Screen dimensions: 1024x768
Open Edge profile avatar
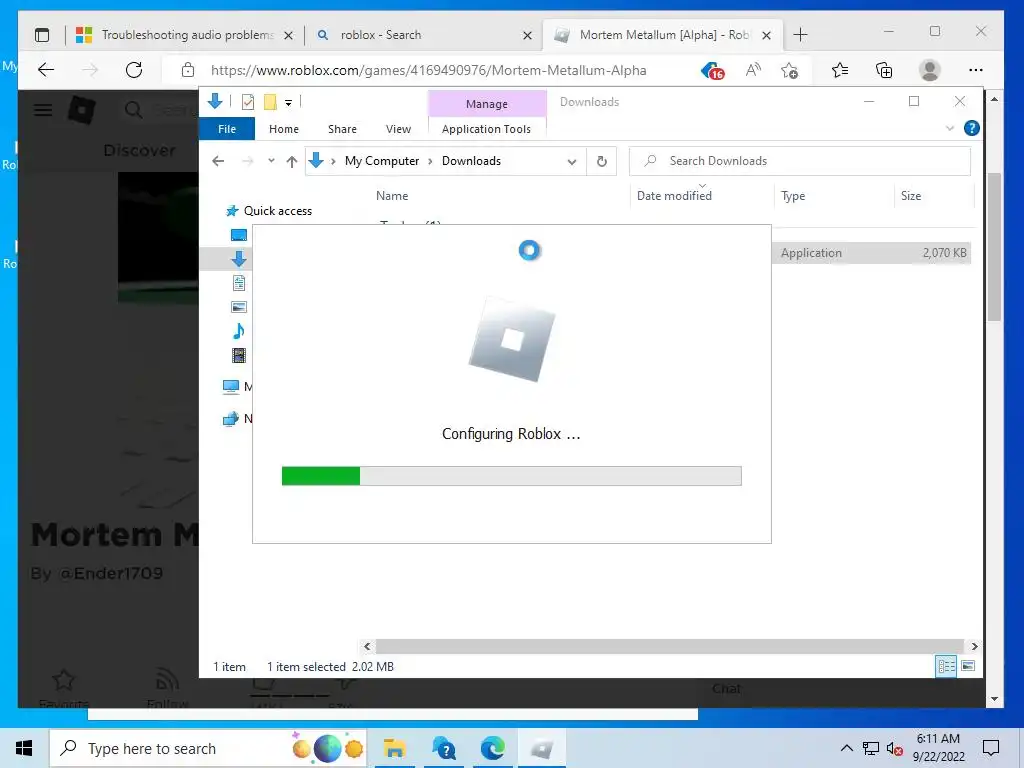click(929, 70)
